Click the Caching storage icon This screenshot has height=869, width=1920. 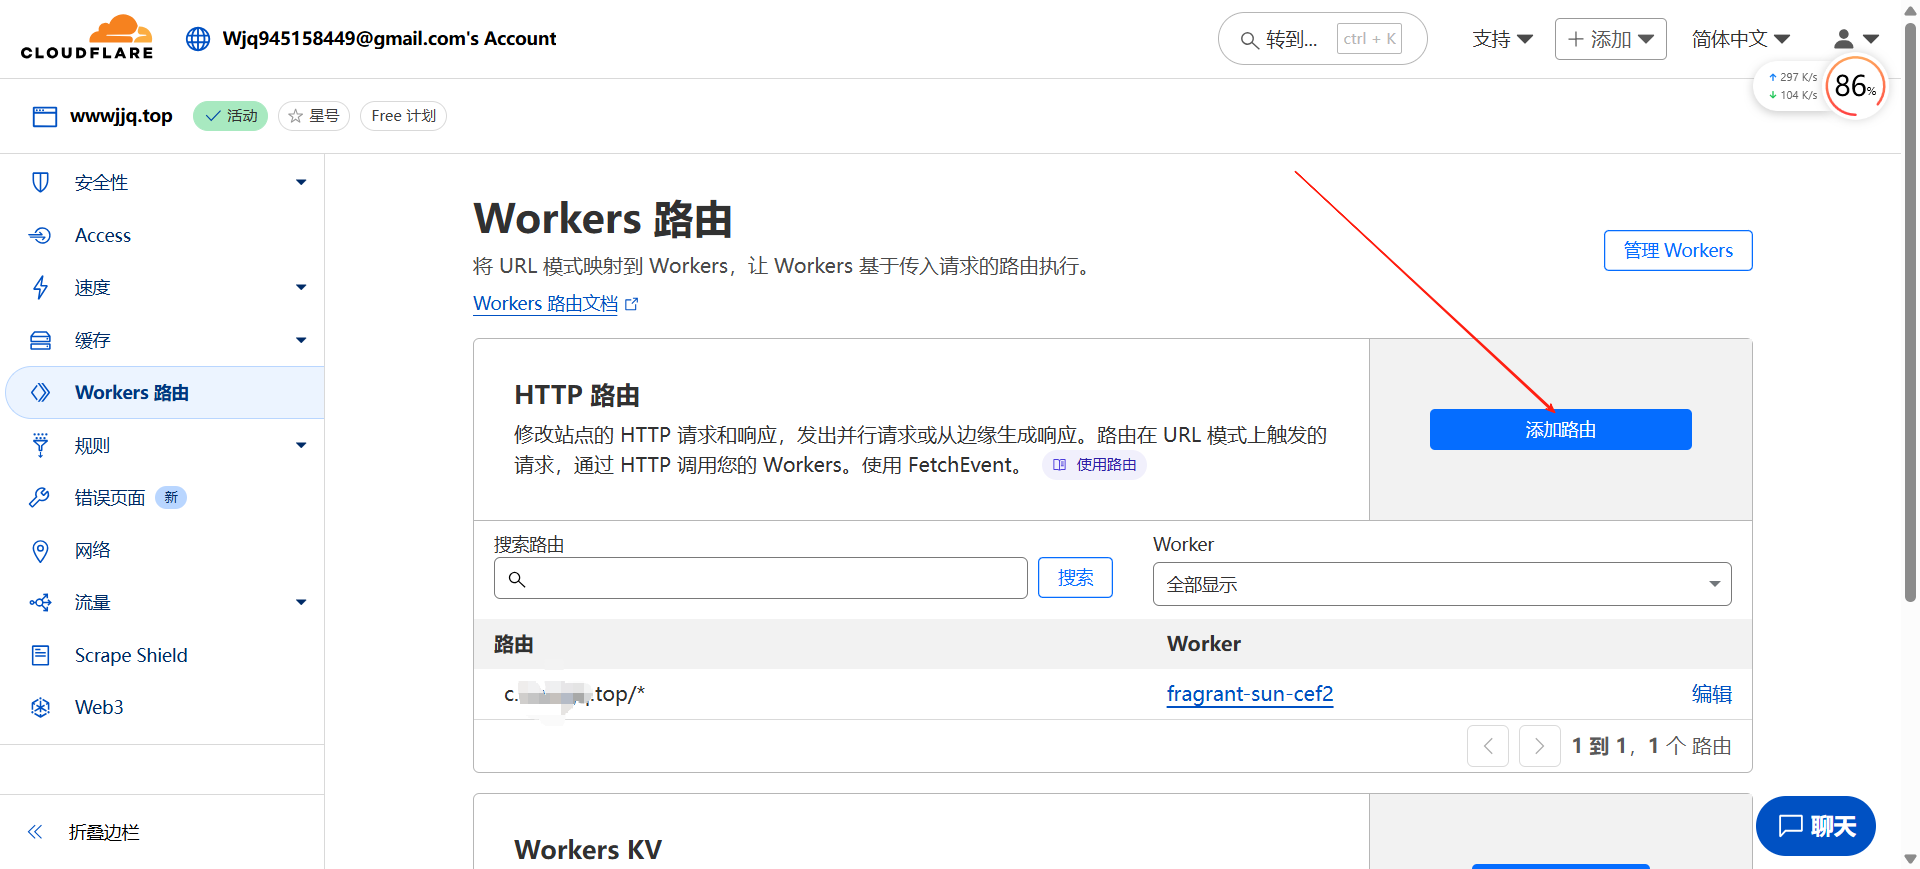click(x=40, y=341)
